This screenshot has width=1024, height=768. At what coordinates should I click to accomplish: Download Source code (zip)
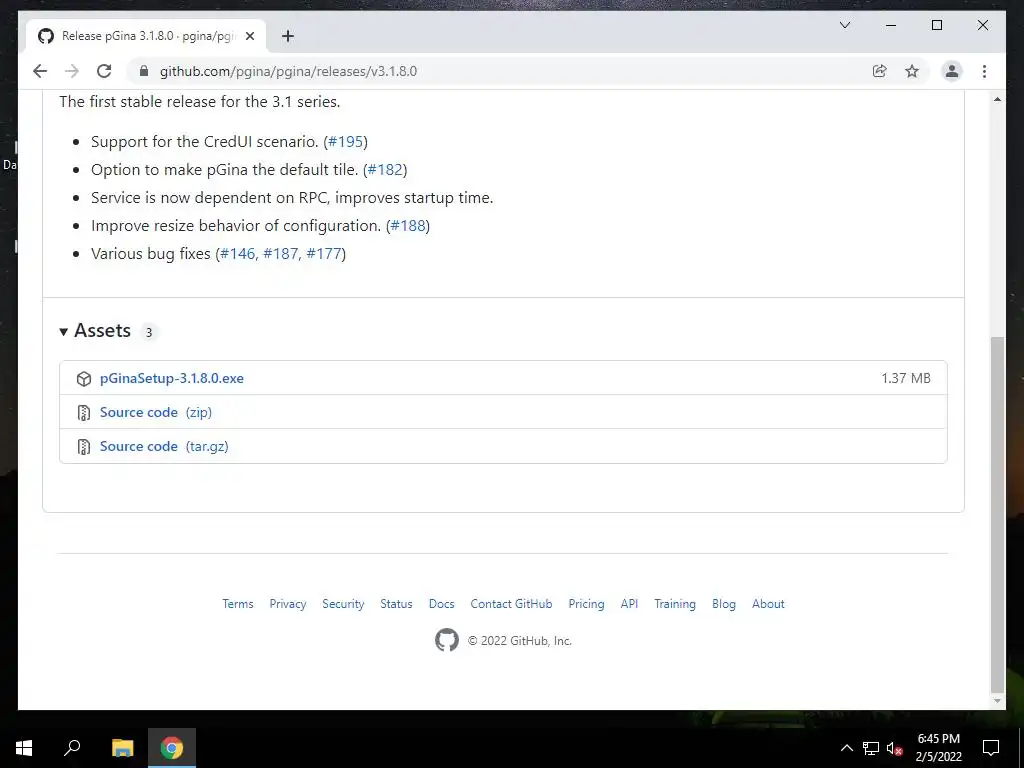[155, 412]
